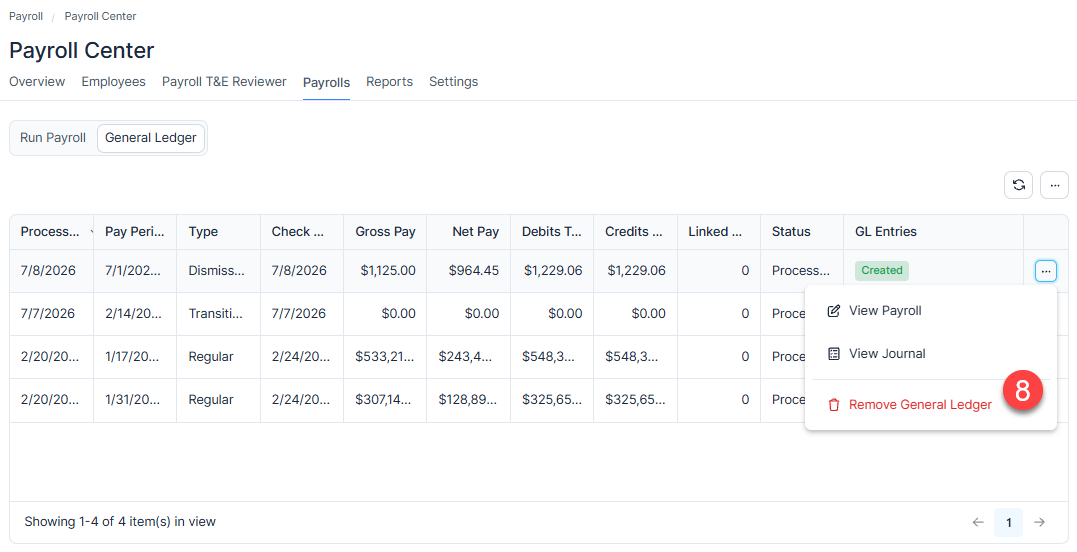Viewport: 1077px width, 552px height.
Task: Click the Gross Pay column header
Action: click(x=385, y=232)
